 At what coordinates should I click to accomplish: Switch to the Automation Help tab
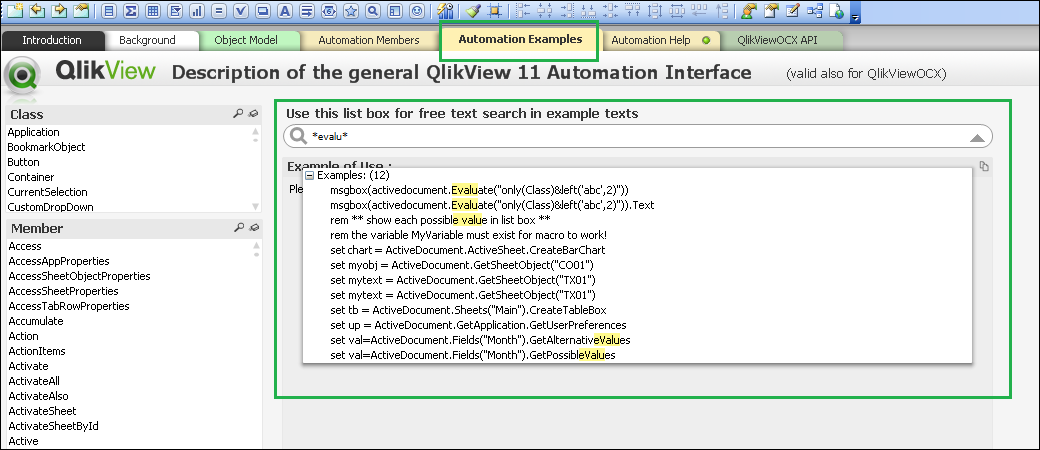[659, 40]
